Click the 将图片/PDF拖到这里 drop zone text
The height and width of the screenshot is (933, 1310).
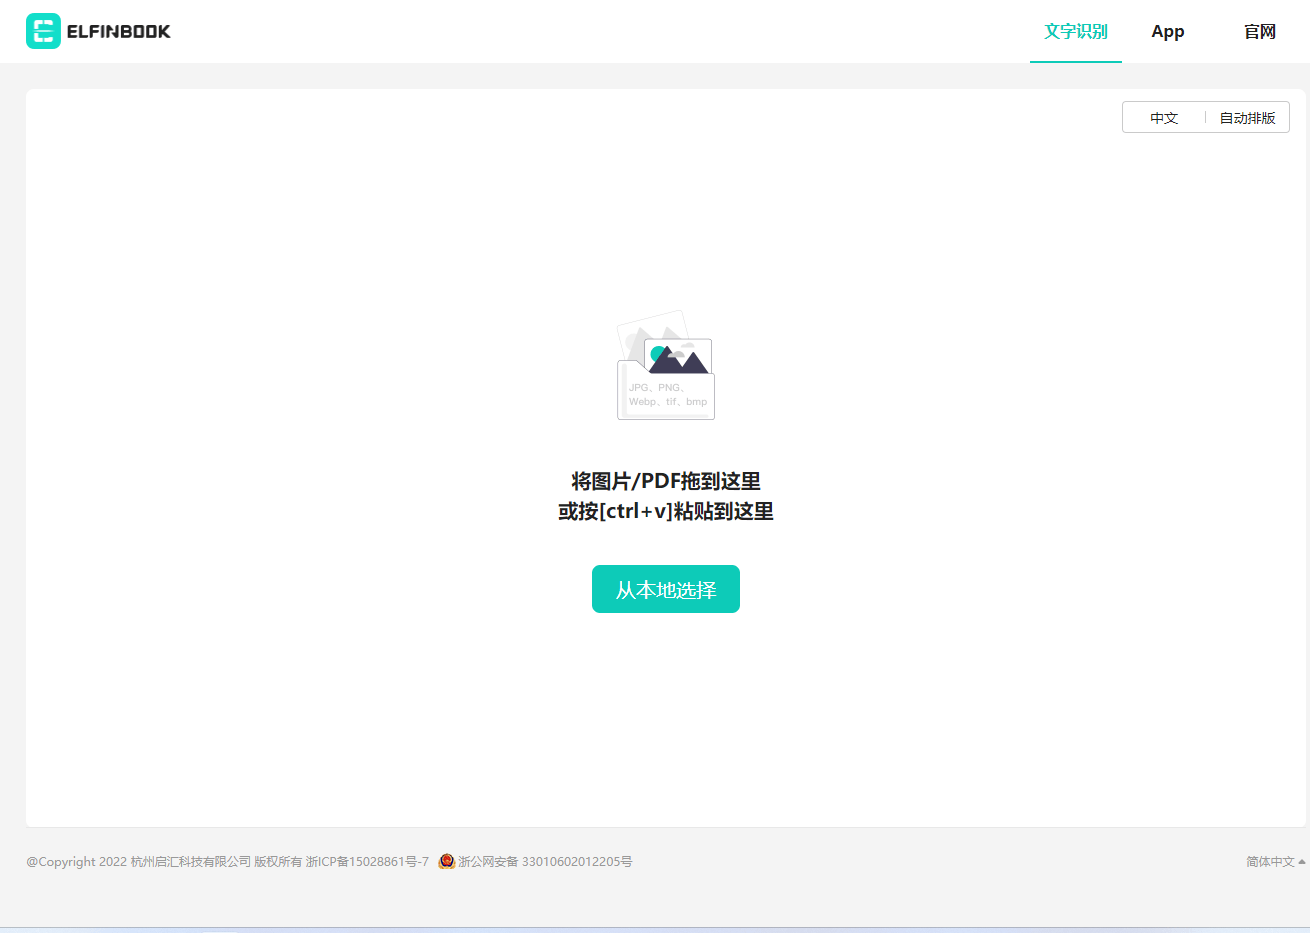(665, 481)
